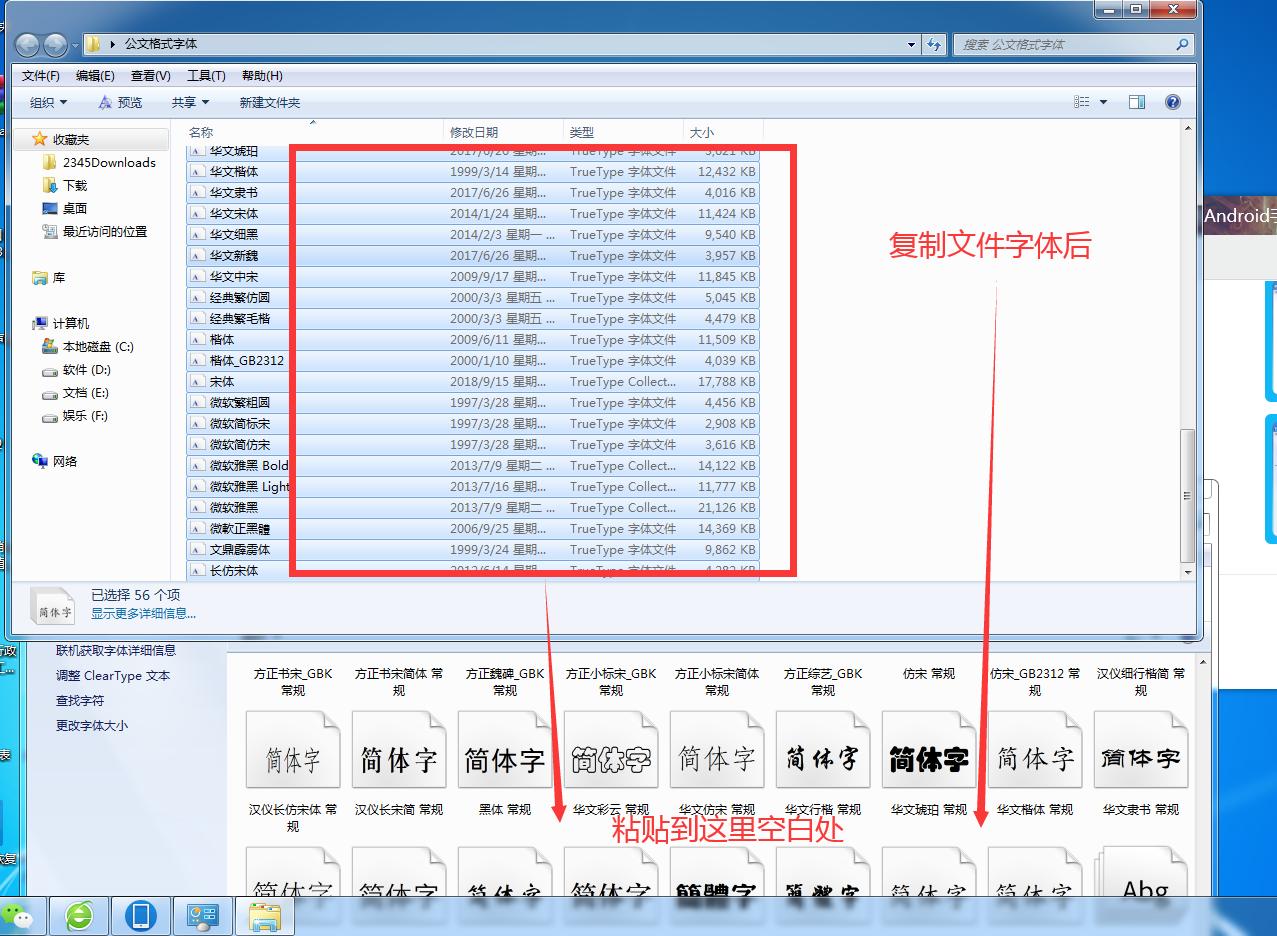The image size is (1277, 936).
Task: Click the refresh icon beside the address bar
Action: click(932, 44)
